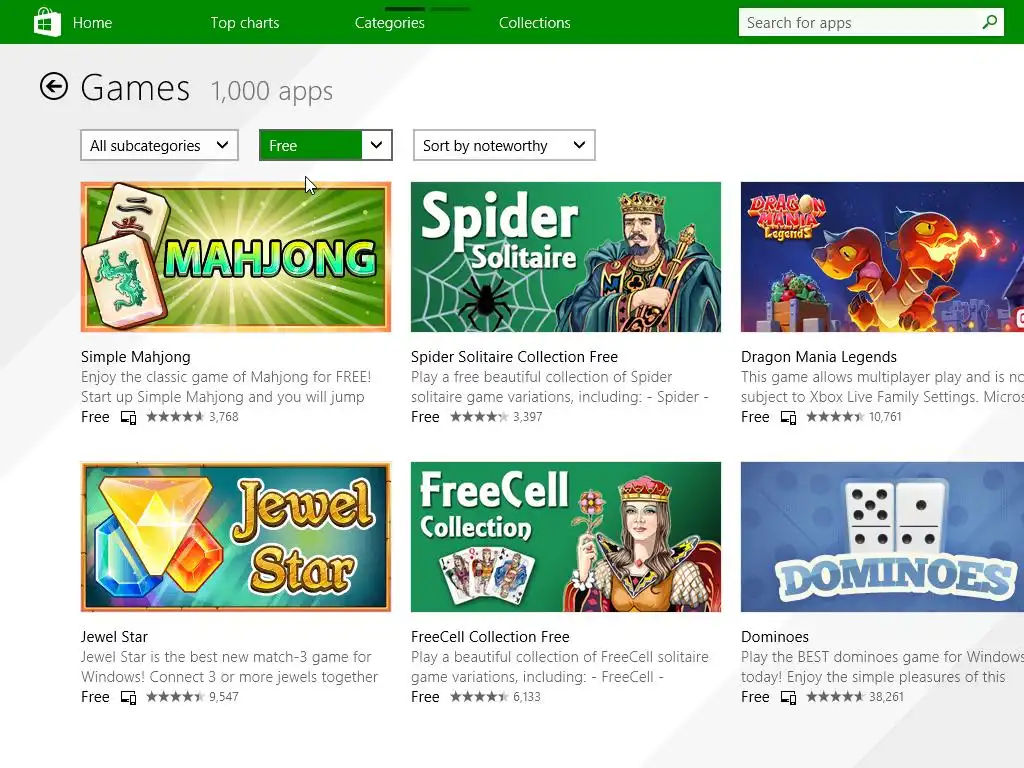Image resolution: width=1024 pixels, height=768 pixels.
Task: Expand the Free price filter dropdown
Action: coord(324,145)
